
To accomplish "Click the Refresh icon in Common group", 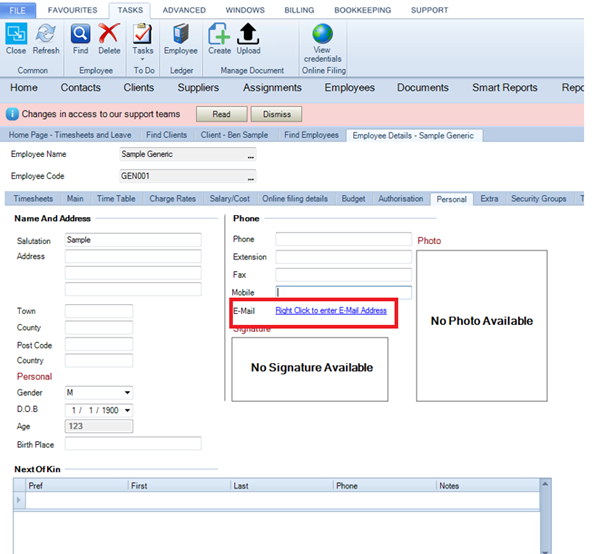I will pos(46,34).
